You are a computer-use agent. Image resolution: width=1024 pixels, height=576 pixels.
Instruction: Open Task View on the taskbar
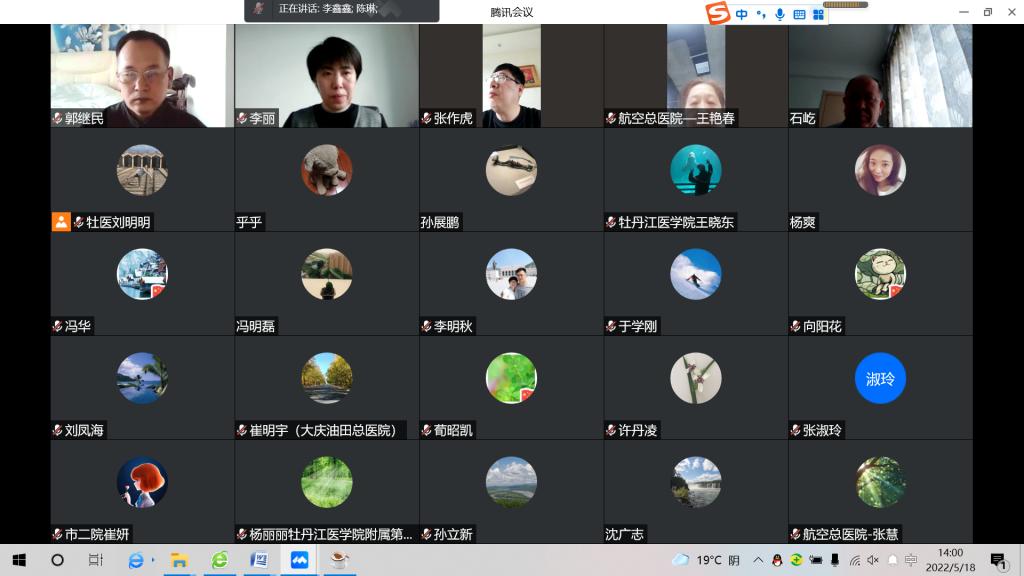[x=96, y=560]
